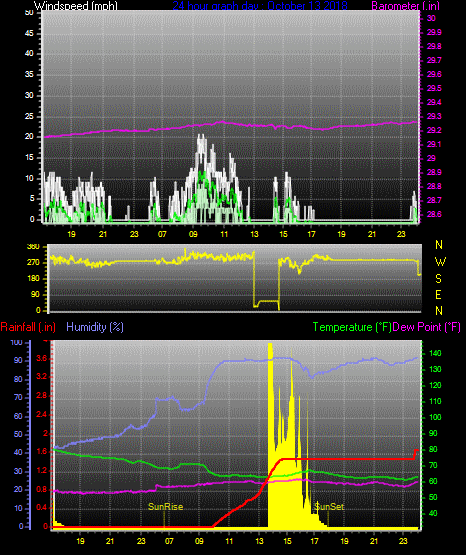Click the 45 mph windspeed scale value
Image resolution: width=466 pixels, height=555 pixels.
pos(29,33)
